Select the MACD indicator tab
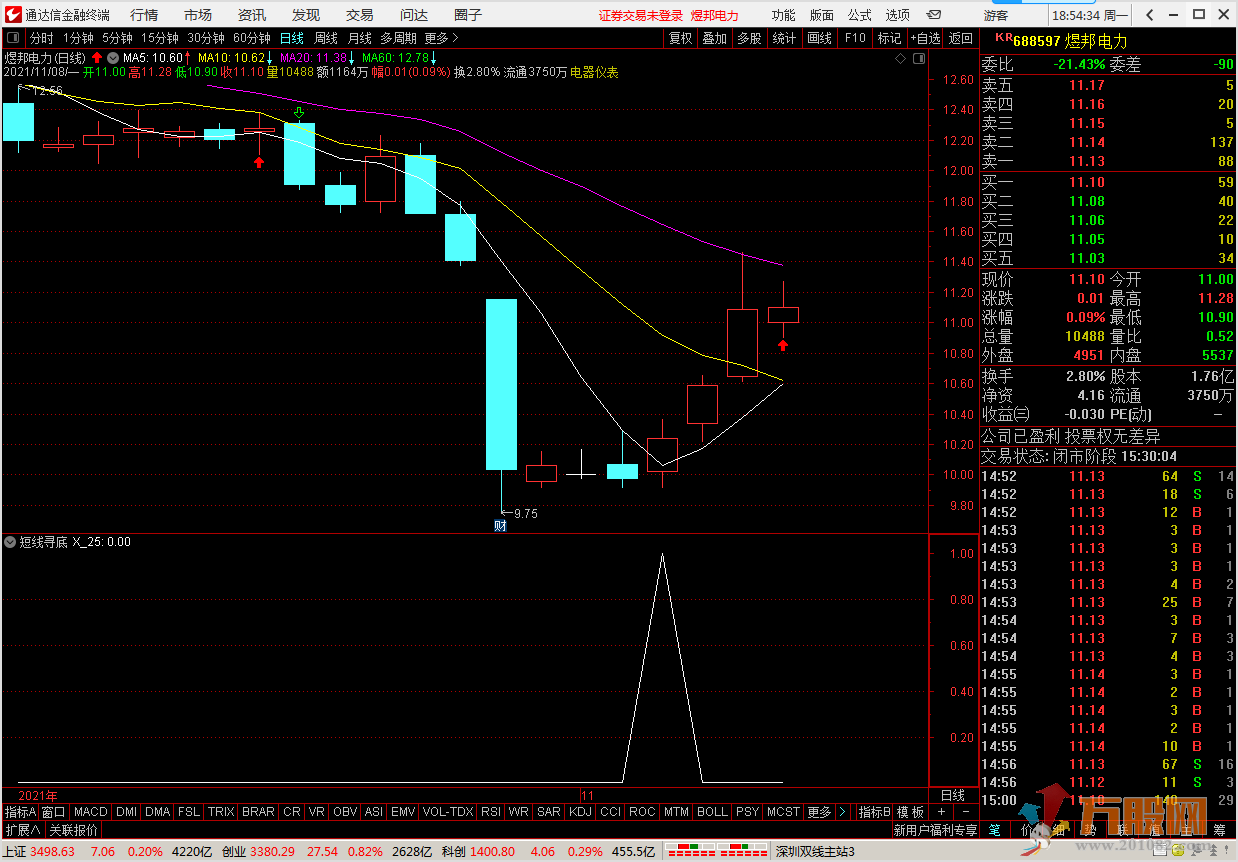1238x862 pixels. (x=90, y=812)
